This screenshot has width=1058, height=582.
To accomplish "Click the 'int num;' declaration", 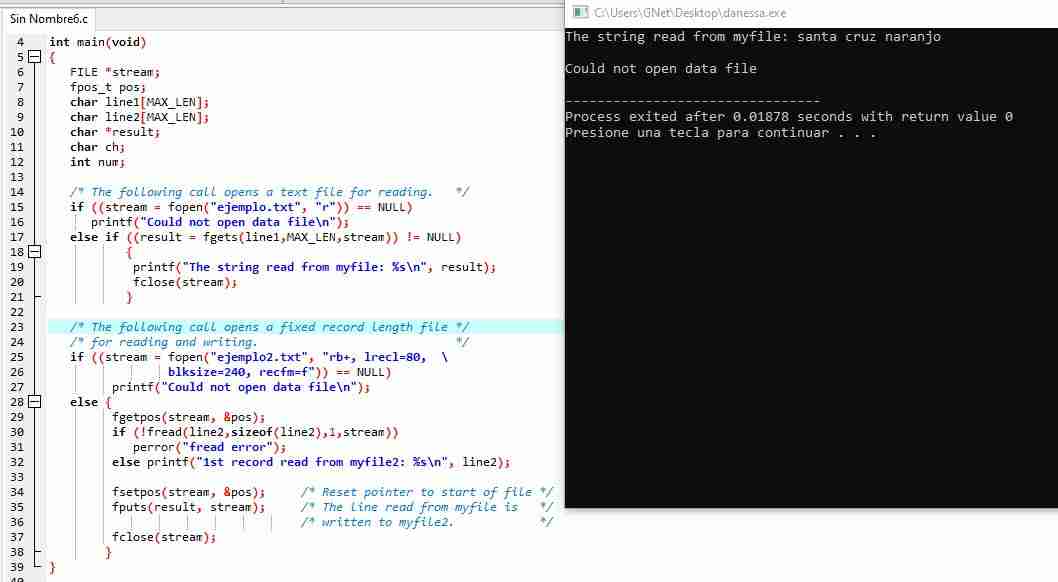I will [x=97, y=162].
